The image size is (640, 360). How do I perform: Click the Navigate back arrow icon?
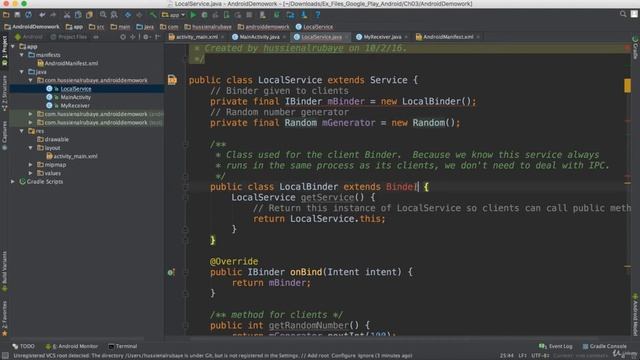(x=128, y=15)
